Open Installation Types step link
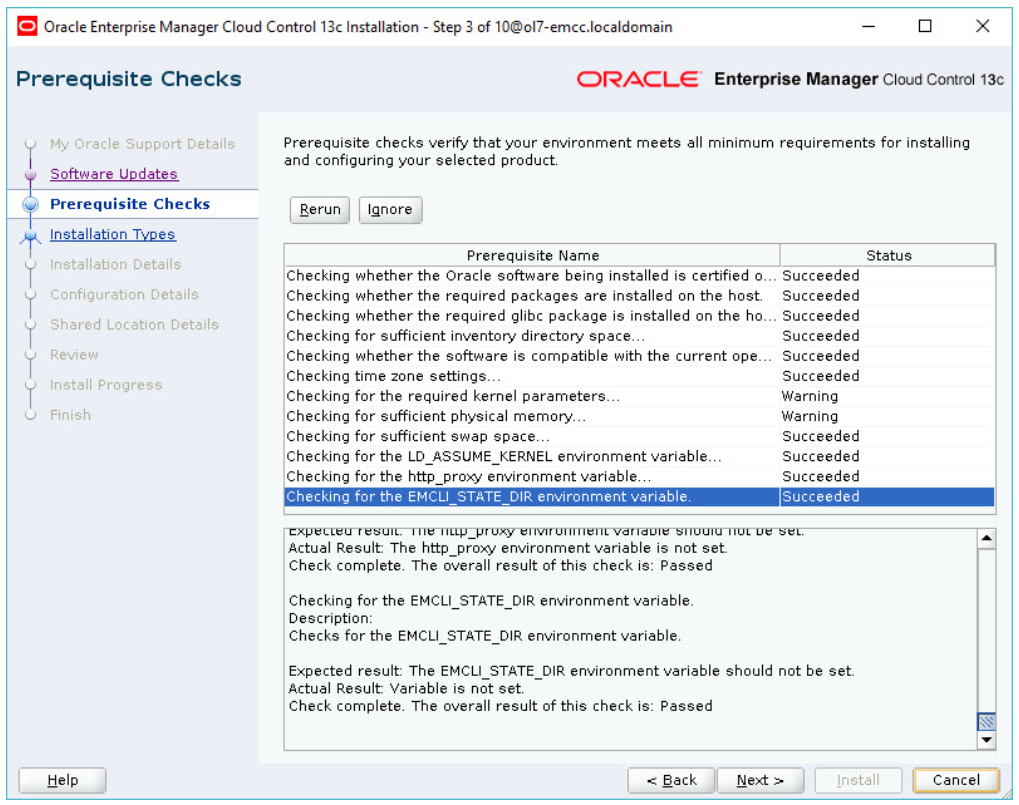1019x805 pixels. [x=112, y=235]
